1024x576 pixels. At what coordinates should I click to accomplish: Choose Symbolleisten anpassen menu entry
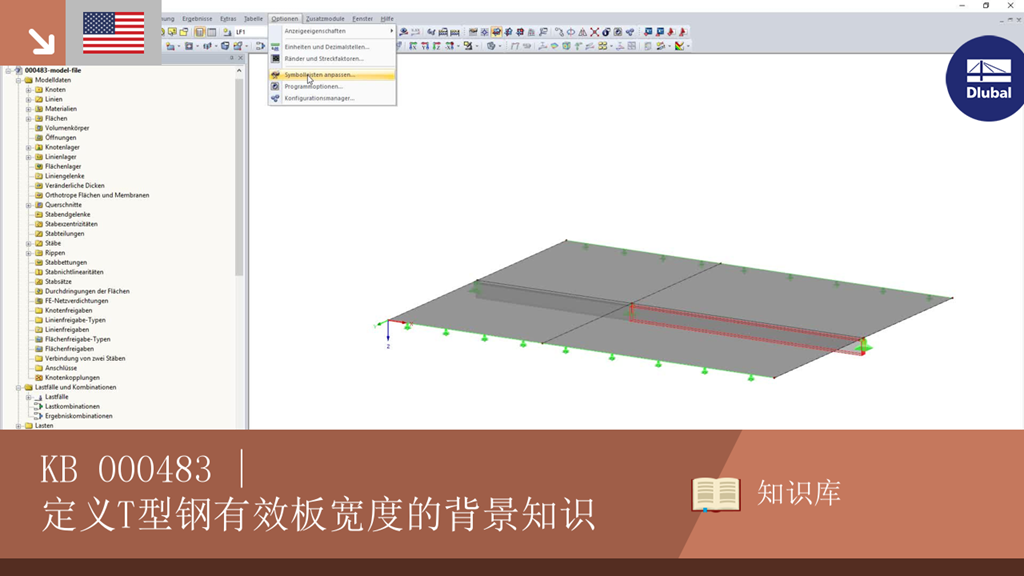tap(332, 74)
